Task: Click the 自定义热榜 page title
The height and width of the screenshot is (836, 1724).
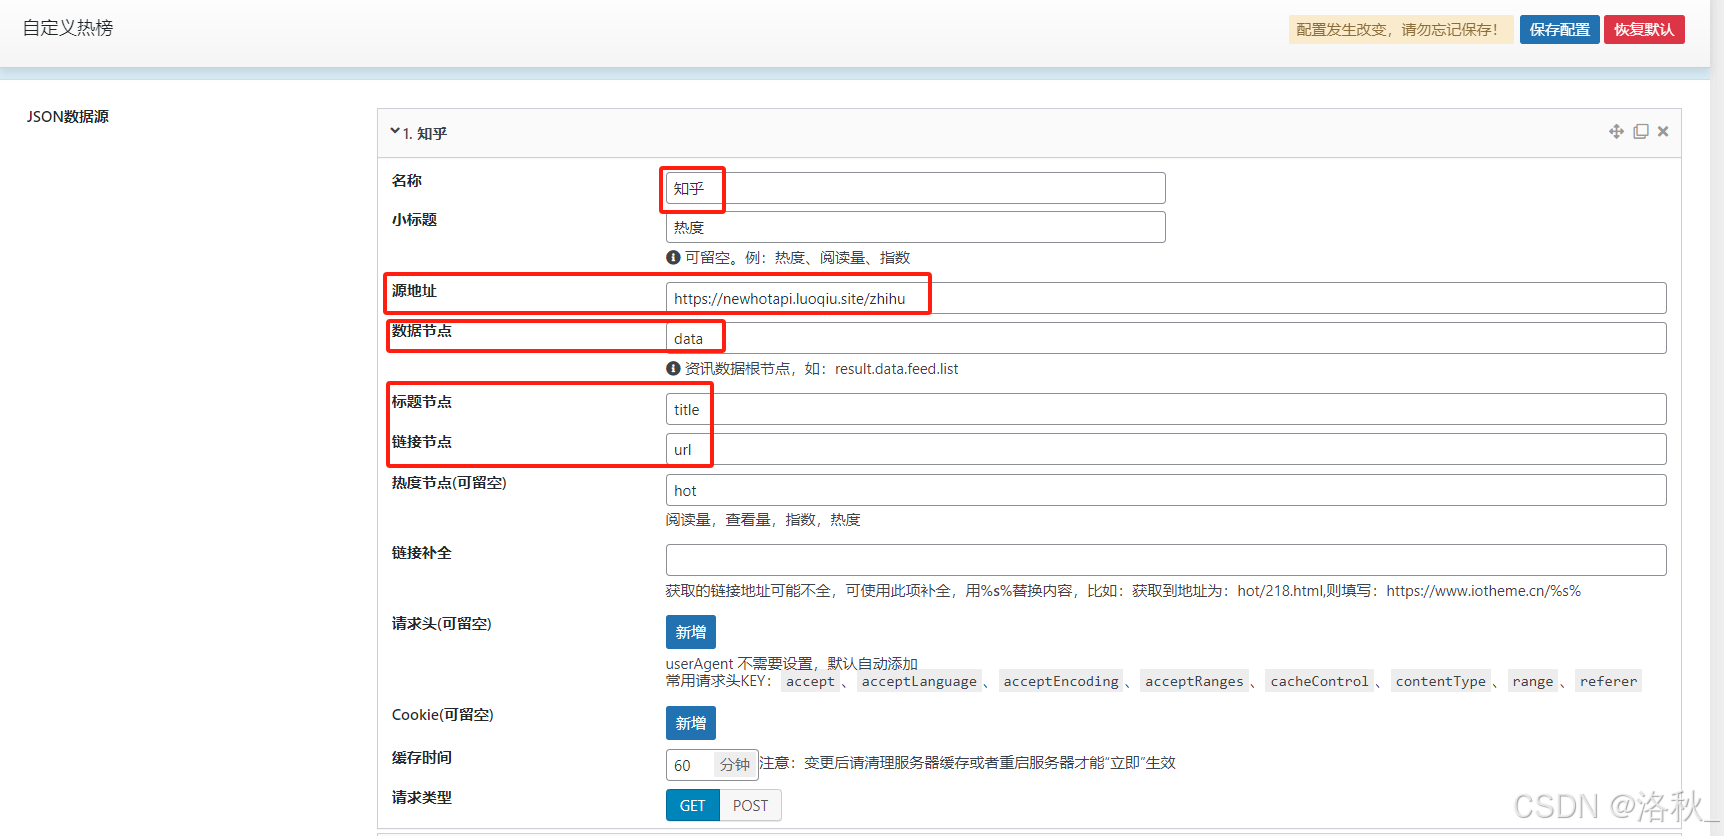Action: pos(68,28)
